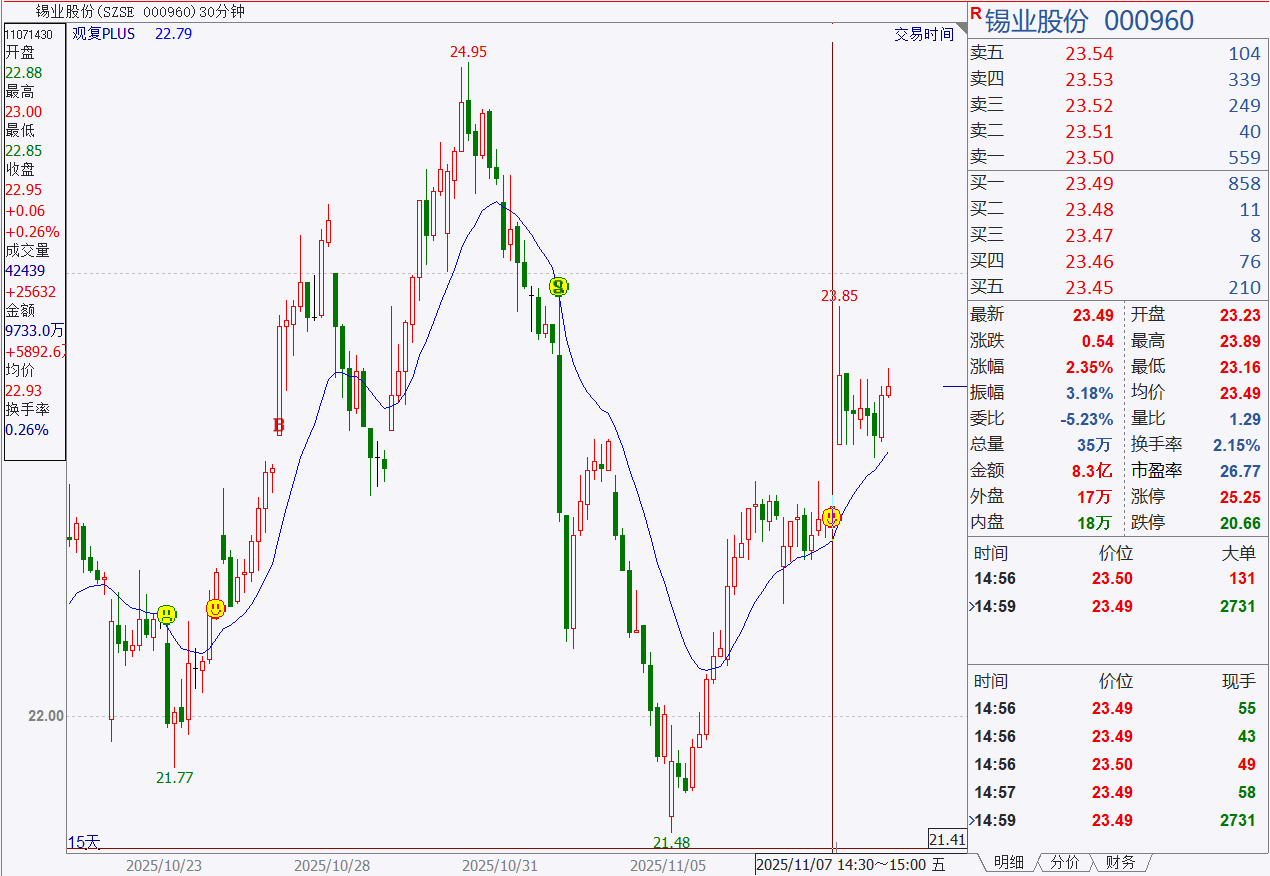
Task: Click the 涨幅 2.35% value
Action: pos(1090,367)
